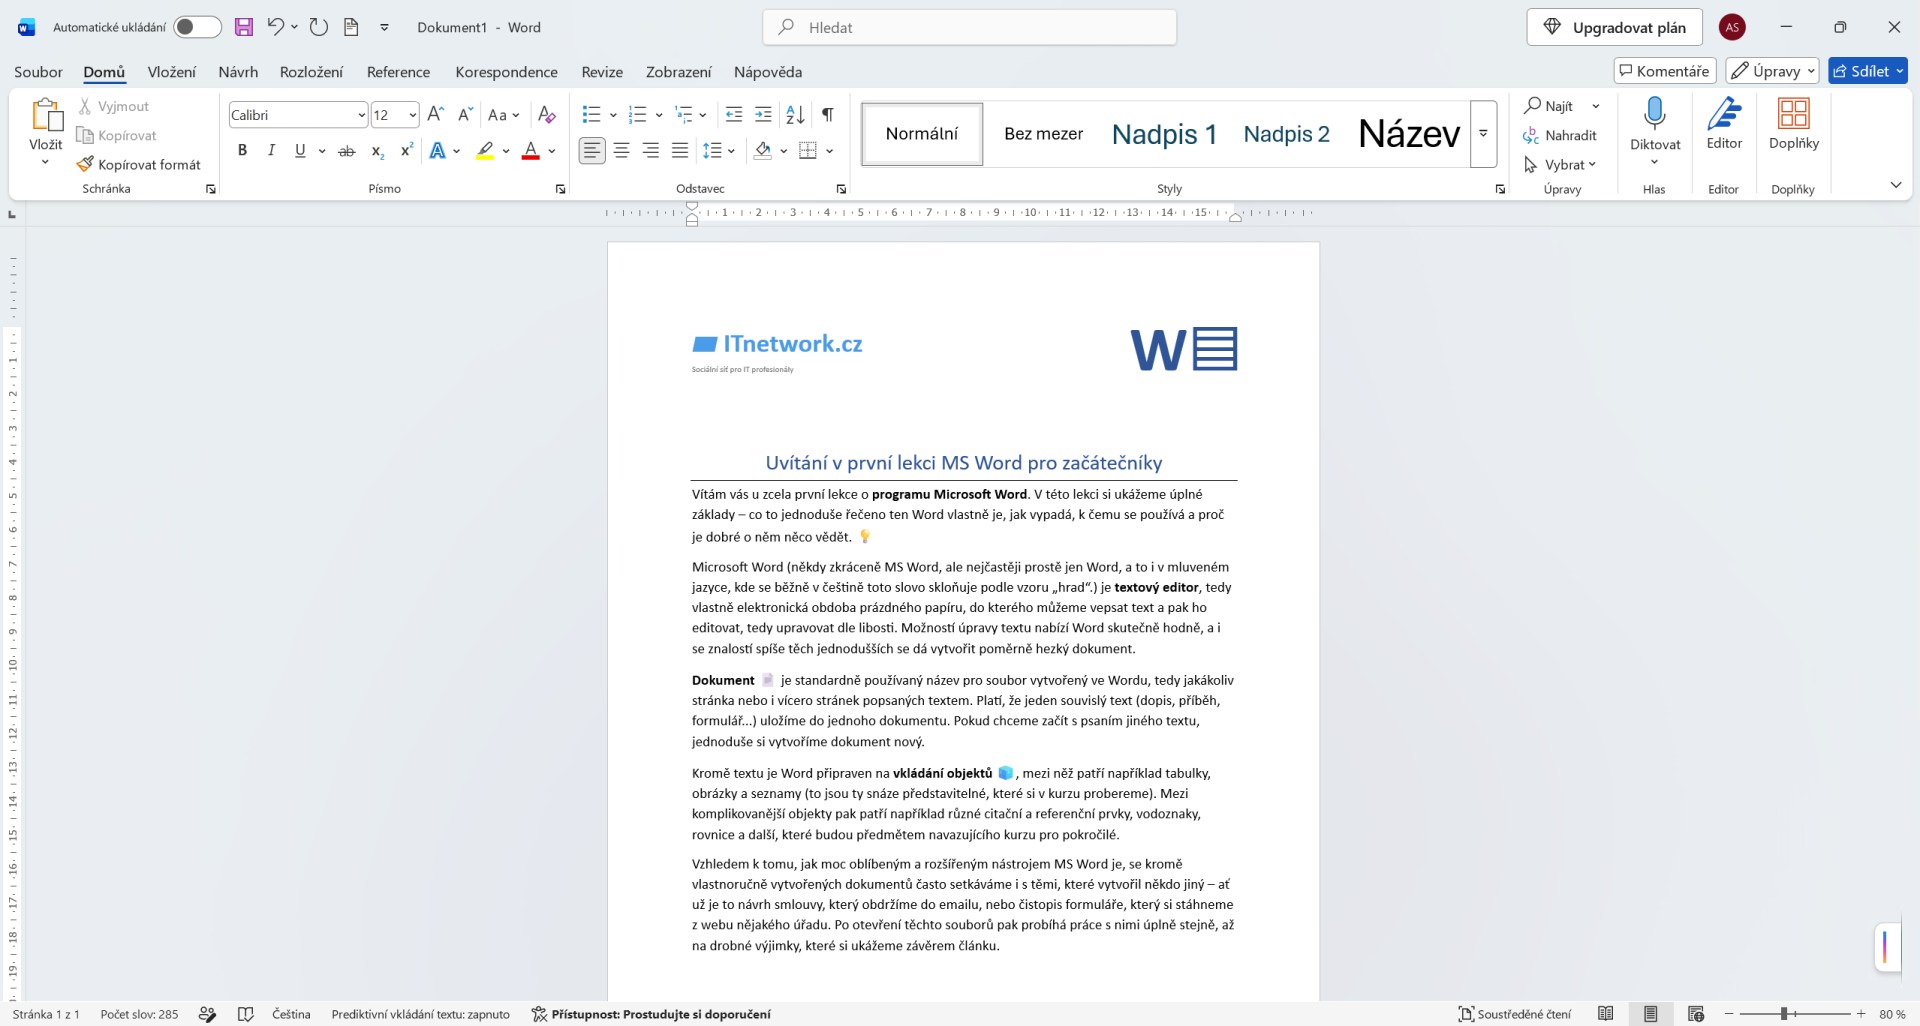Image resolution: width=1920 pixels, height=1026 pixels.
Task: Toggle Automatické ukládání autosave switch
Action: coord(197,27)
